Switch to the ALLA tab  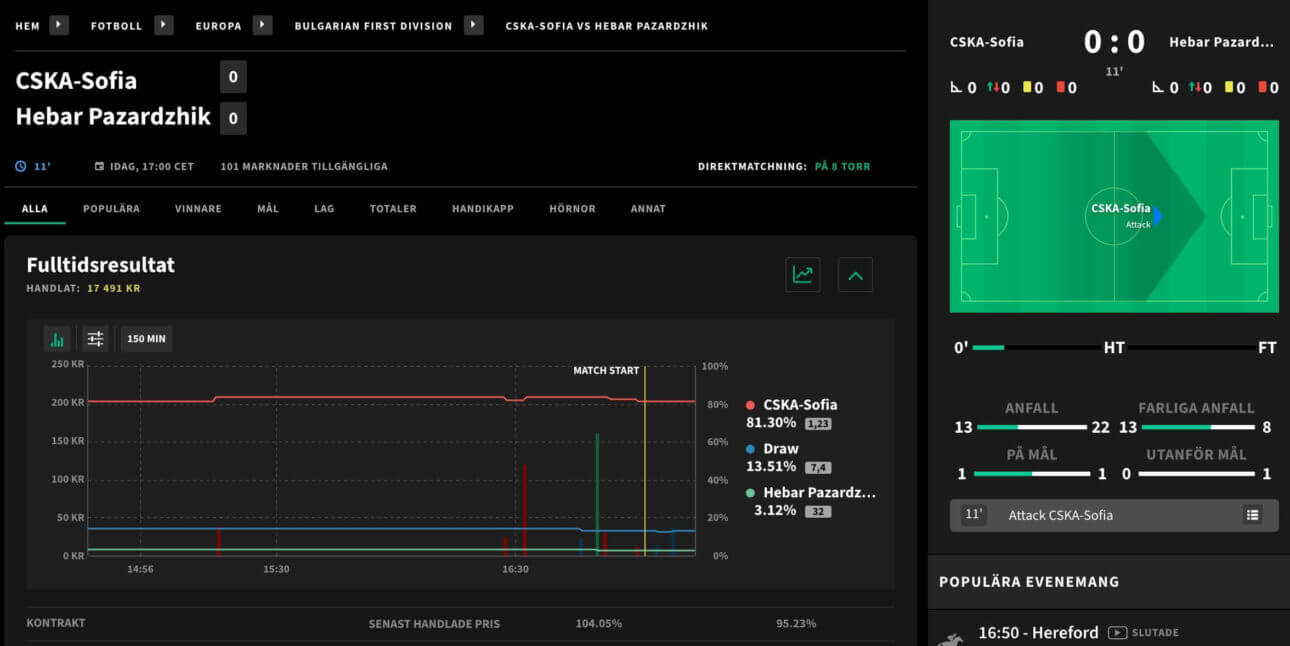tap(35, 209)
